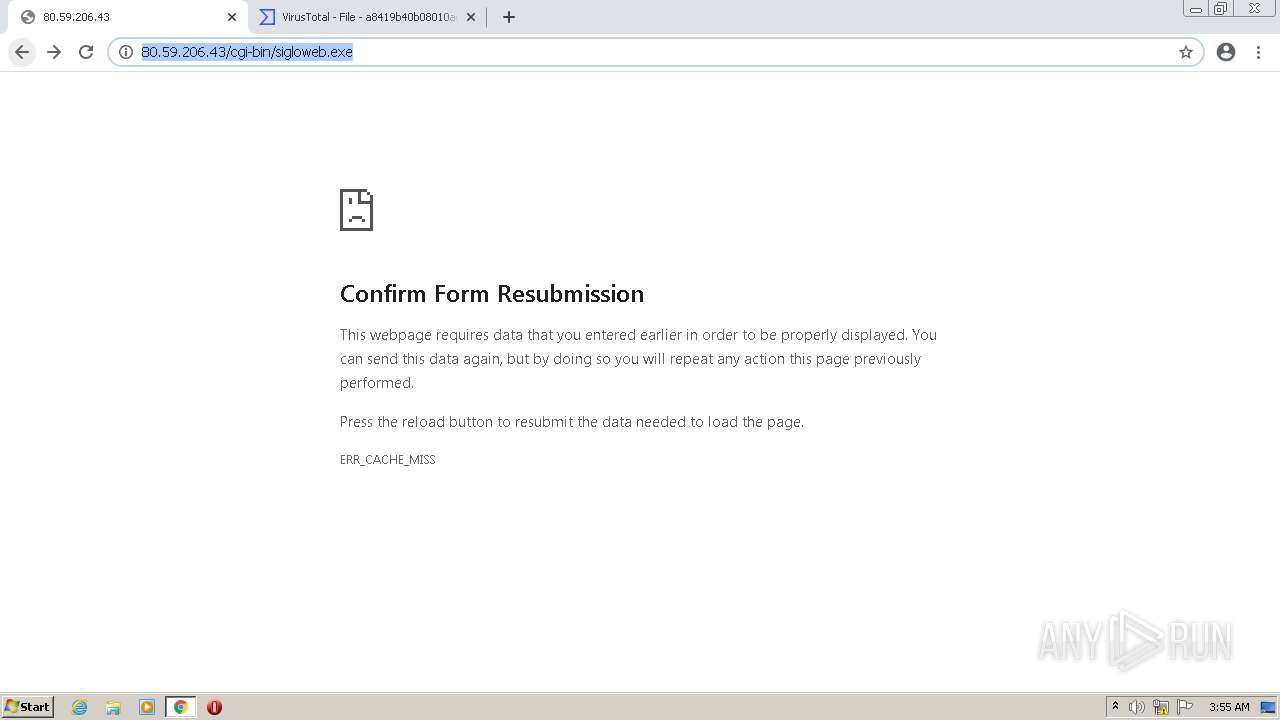1280x720 pixels.
Task: Open the Chrome profile avatar
Action: pyautogui.click(x=1226, y=52)
